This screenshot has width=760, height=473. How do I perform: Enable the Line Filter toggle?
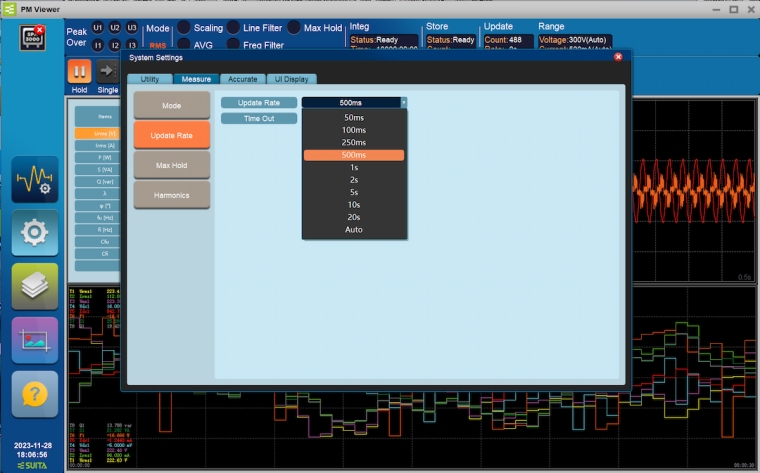click(233, 28)
